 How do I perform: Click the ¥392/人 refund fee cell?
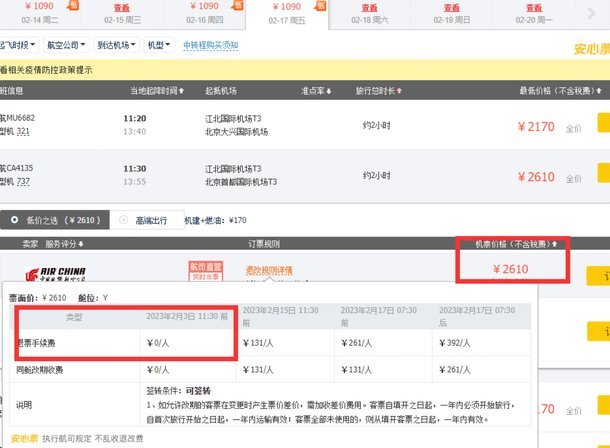click(455, 343)
